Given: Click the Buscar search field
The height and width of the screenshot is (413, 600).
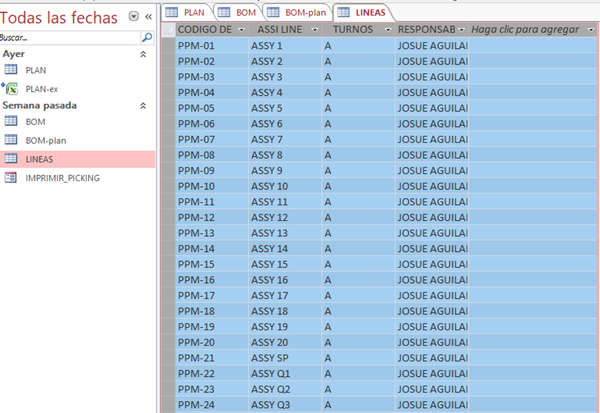Looking at the screenshot, I should point(70,37).
